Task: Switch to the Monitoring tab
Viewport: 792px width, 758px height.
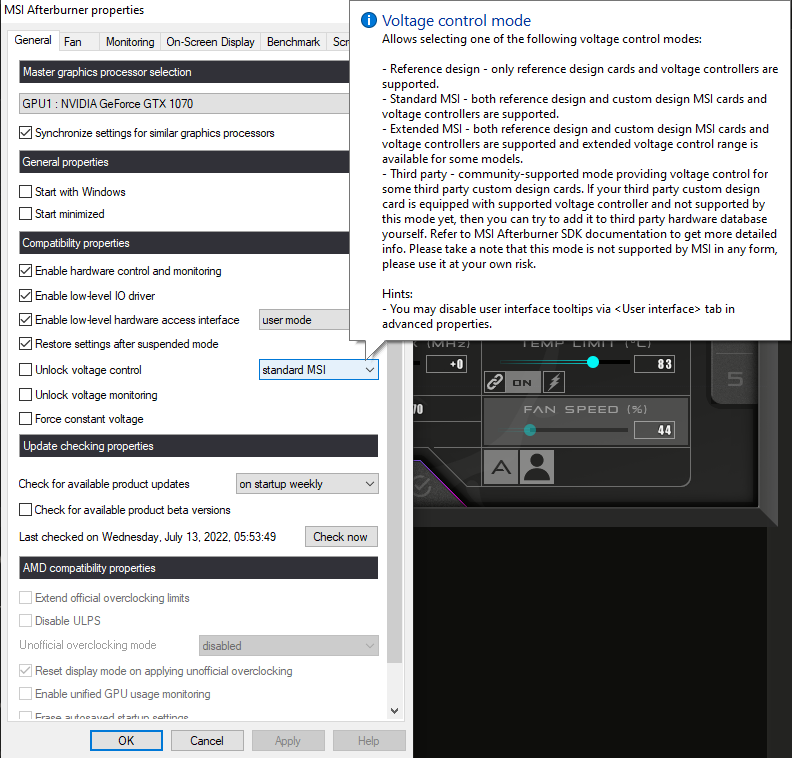Action: point(130,42)
